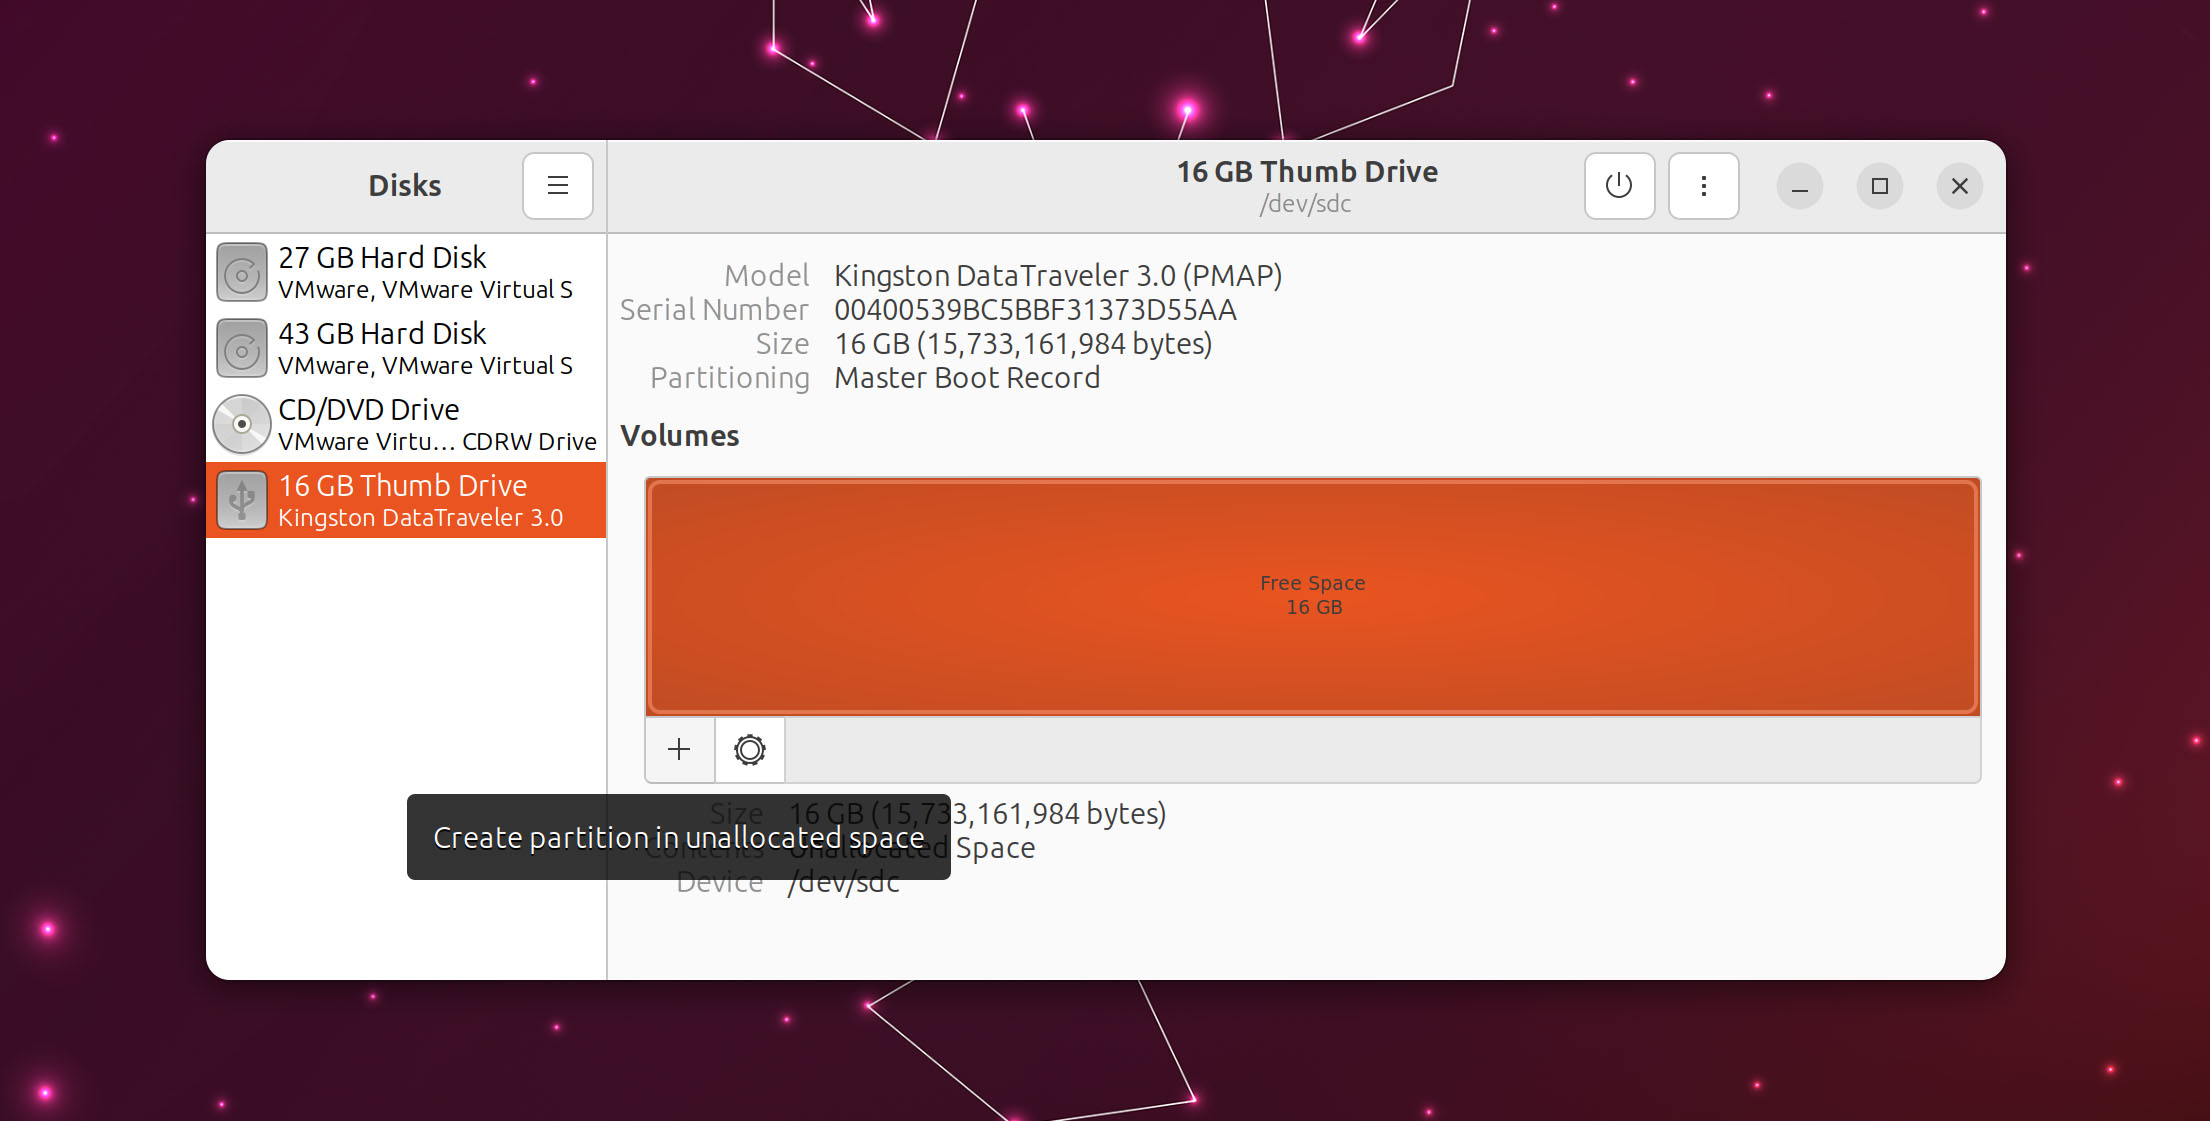Click the CD/DVD disc icon

[242, 424]
